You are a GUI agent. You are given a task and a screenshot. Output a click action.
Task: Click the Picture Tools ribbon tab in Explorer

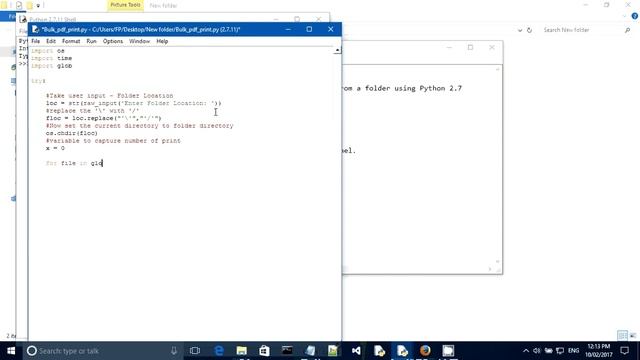point(125,5)
